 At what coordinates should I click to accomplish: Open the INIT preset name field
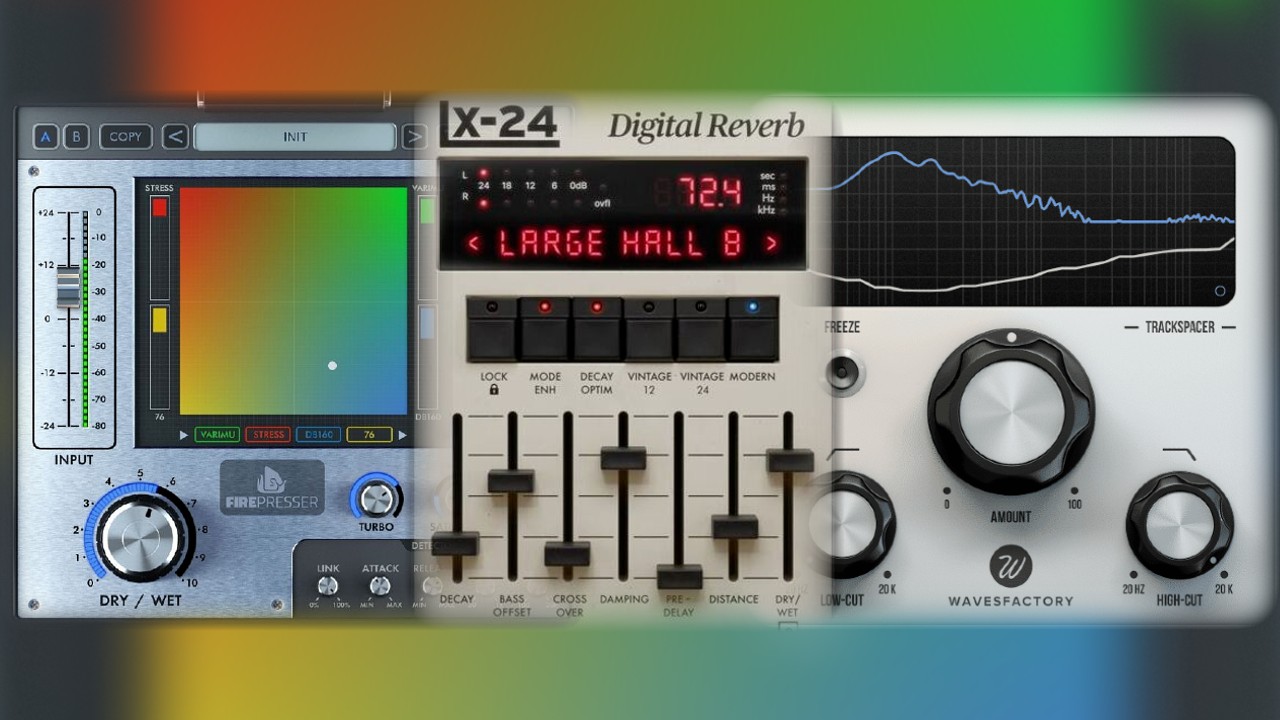point(295,137)
